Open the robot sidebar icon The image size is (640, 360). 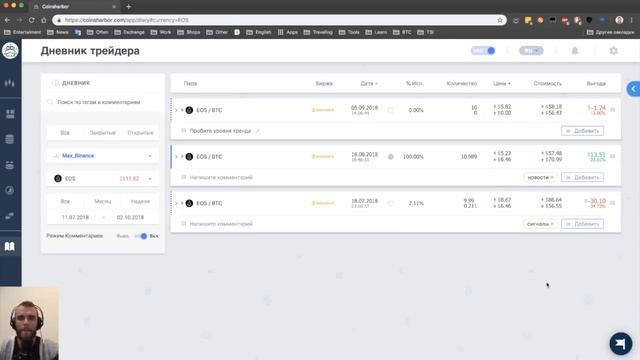[10, 165]
